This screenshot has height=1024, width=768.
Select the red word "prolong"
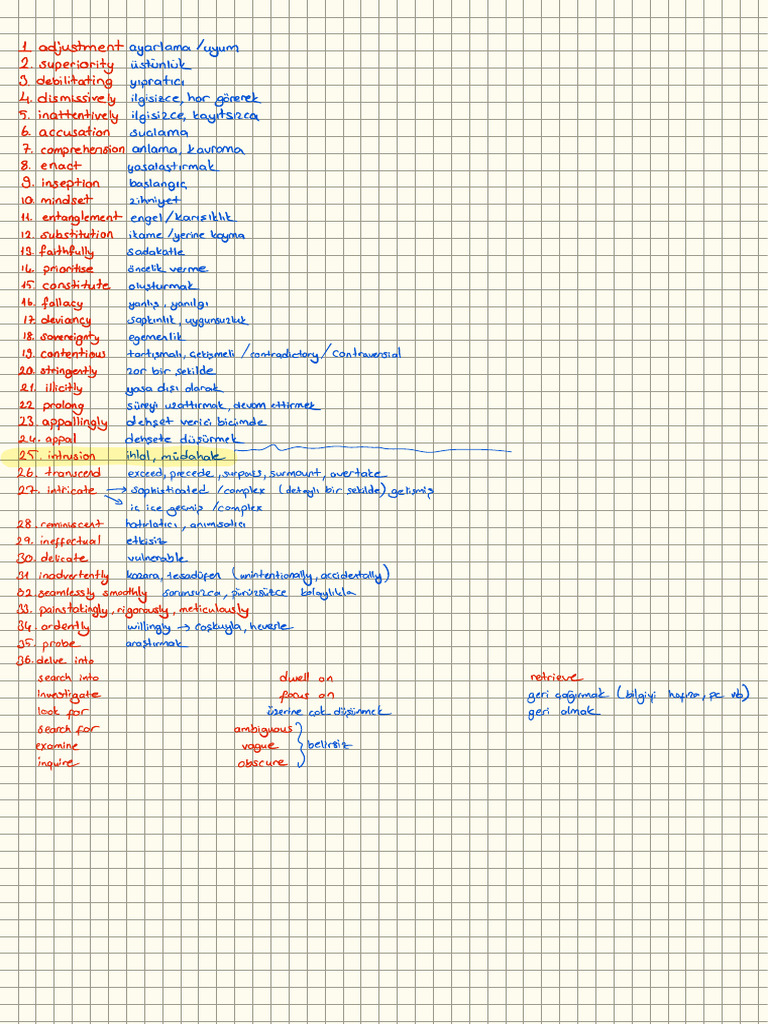pos(63,406)
